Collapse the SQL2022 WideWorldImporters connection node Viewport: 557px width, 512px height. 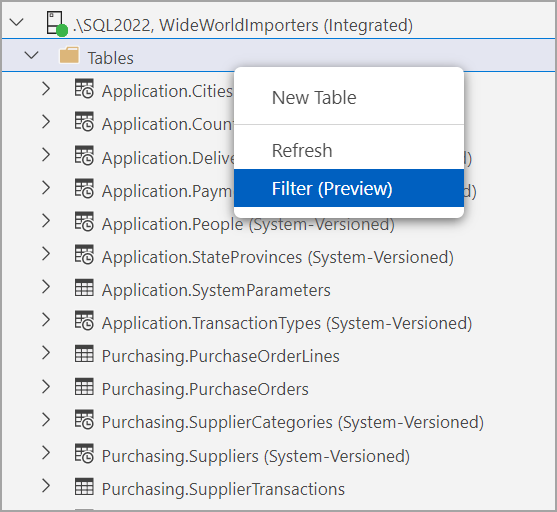click(16, 22)
